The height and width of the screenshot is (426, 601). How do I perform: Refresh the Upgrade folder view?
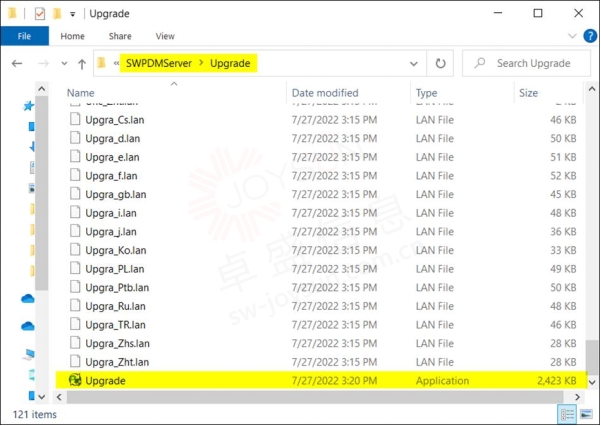[x=440, y=63]
